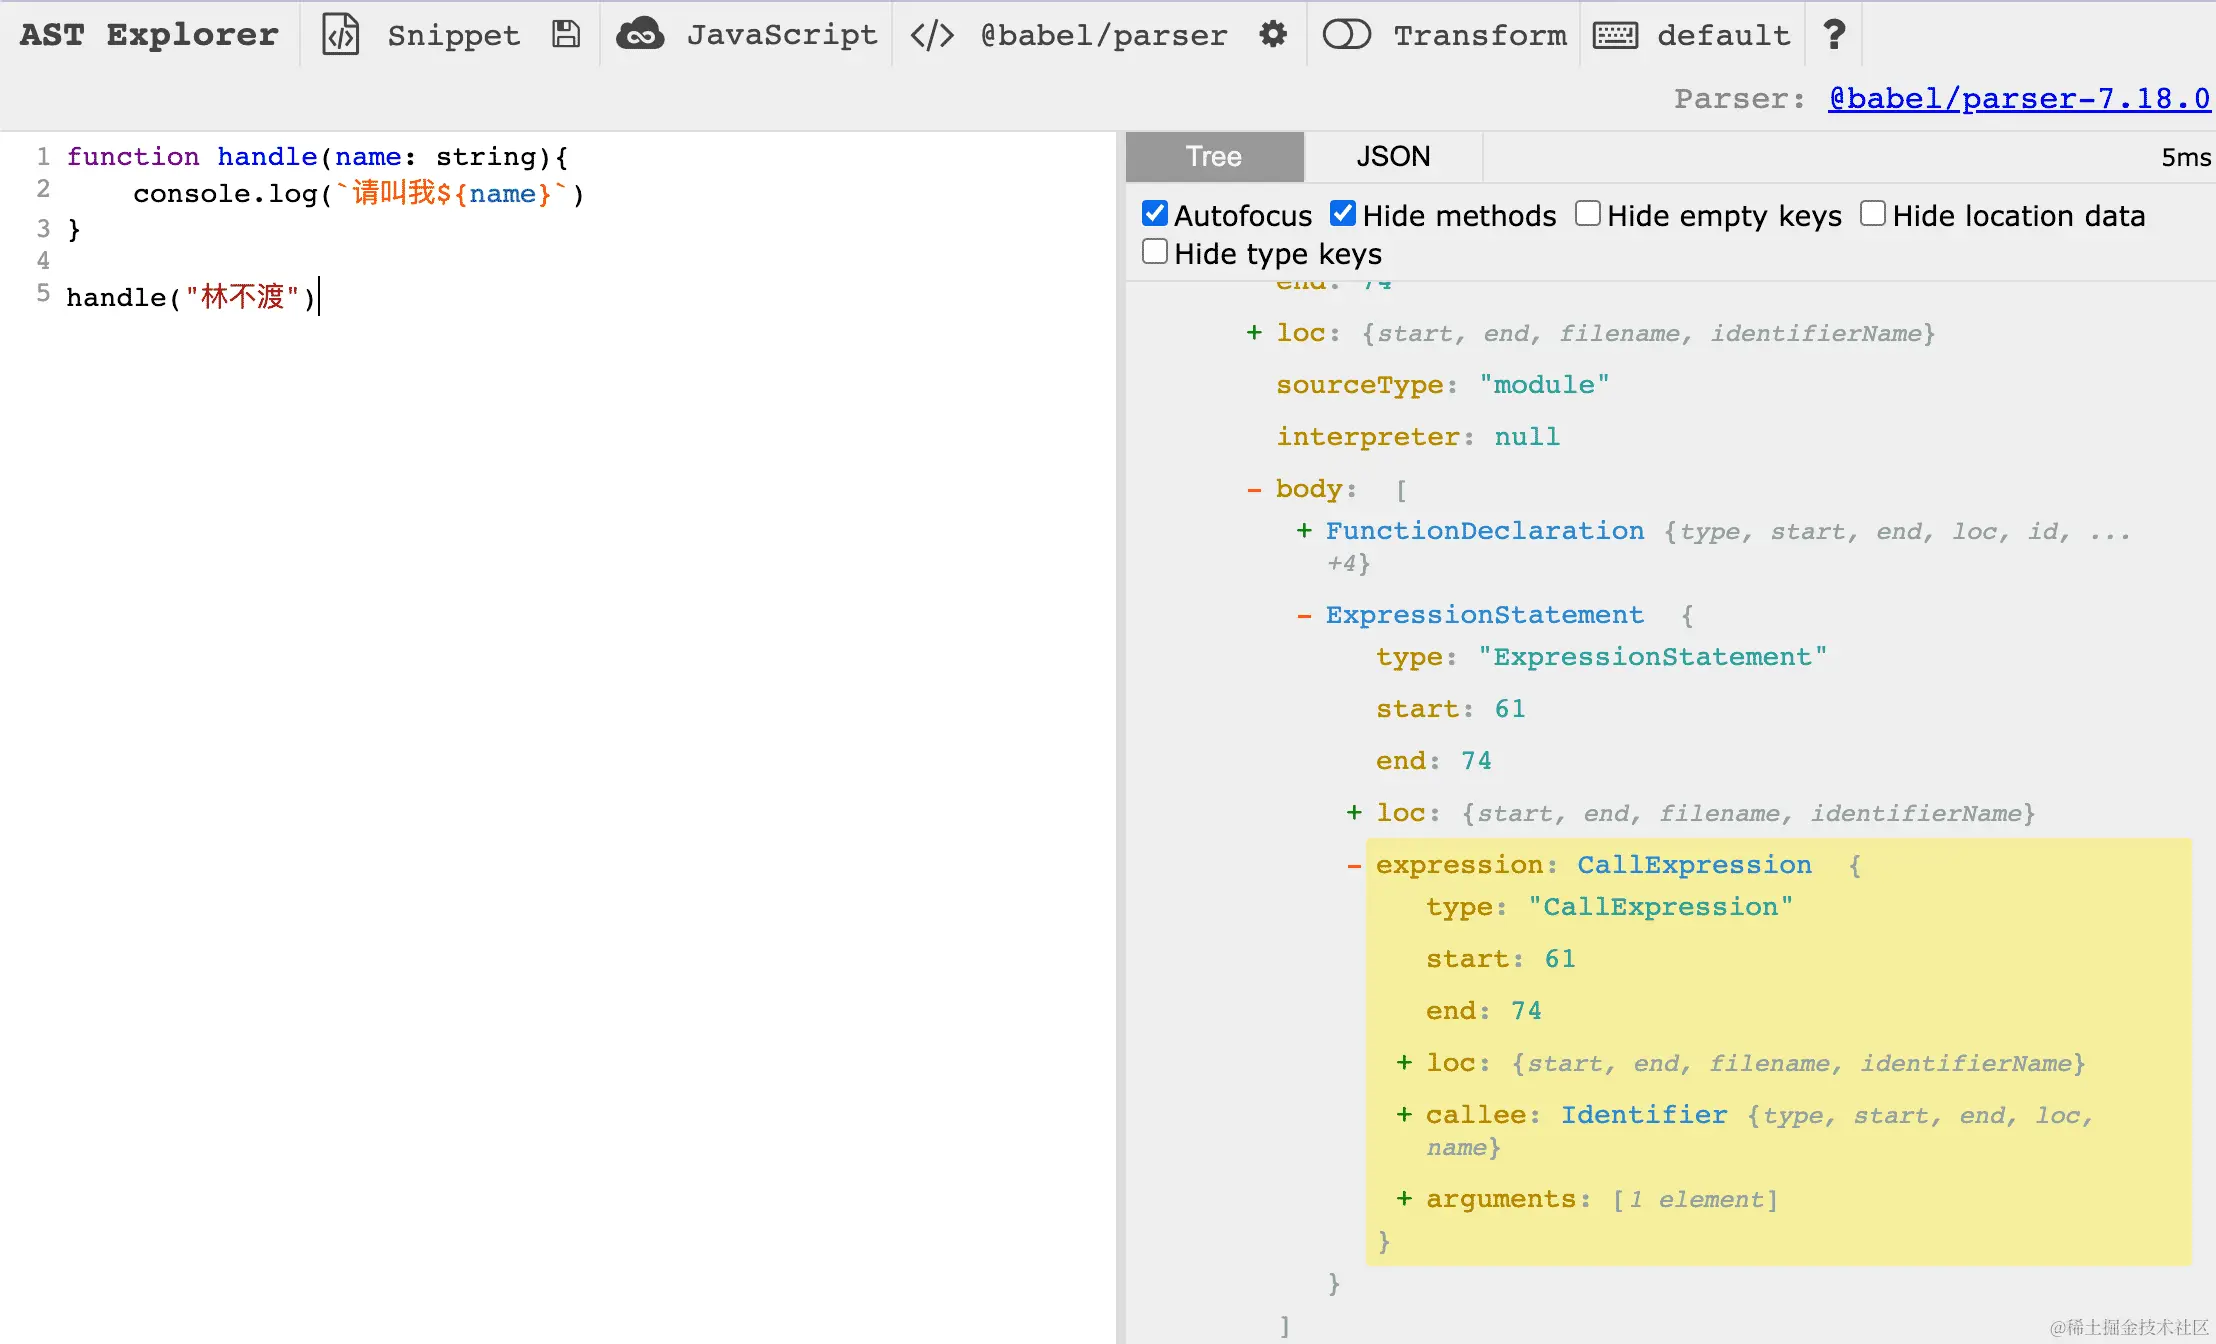Click code editor line five
This screenshot has height=1344, width=2216.
click(190, 297)
